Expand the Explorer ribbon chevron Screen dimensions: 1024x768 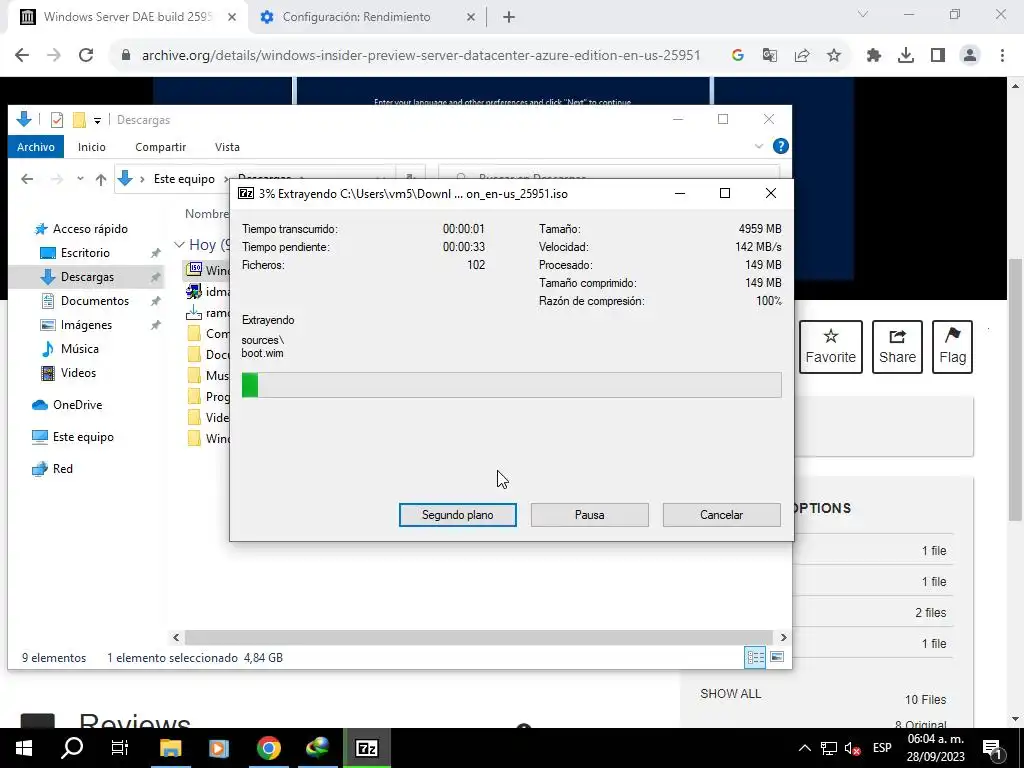758,146
